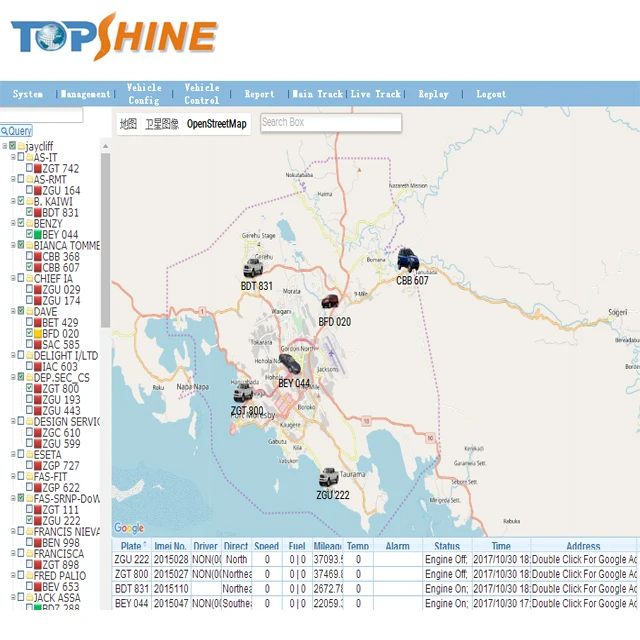Click the red status square of IAC 603
The width and height of the screenshot is (640, 640).
[38, 367]
